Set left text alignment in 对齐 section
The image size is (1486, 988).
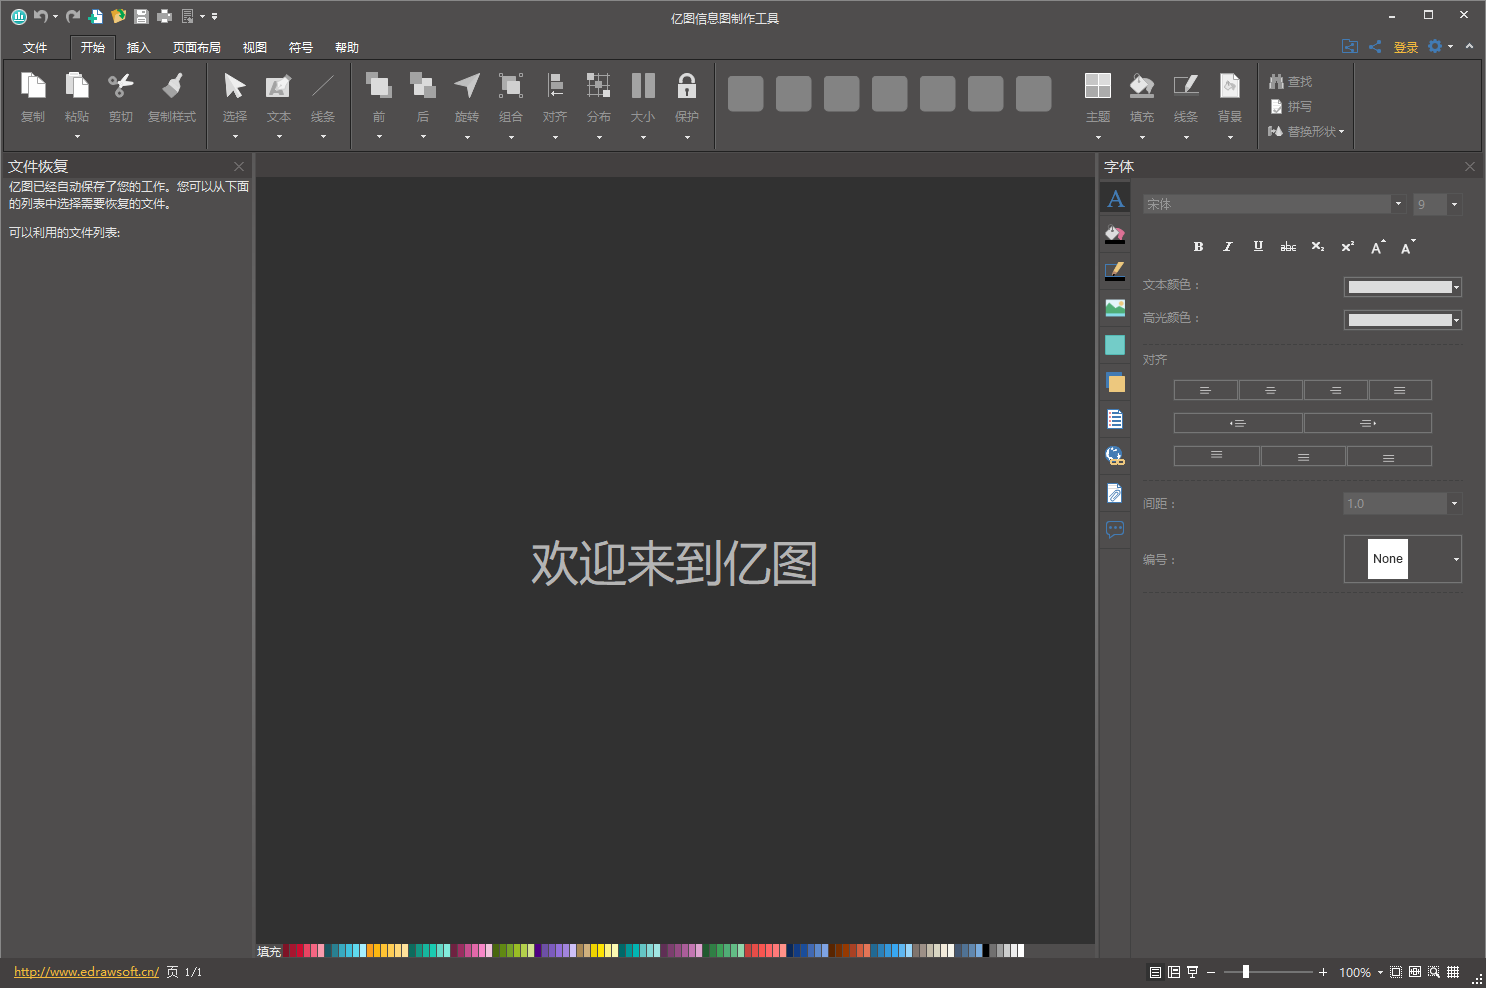1205,391
